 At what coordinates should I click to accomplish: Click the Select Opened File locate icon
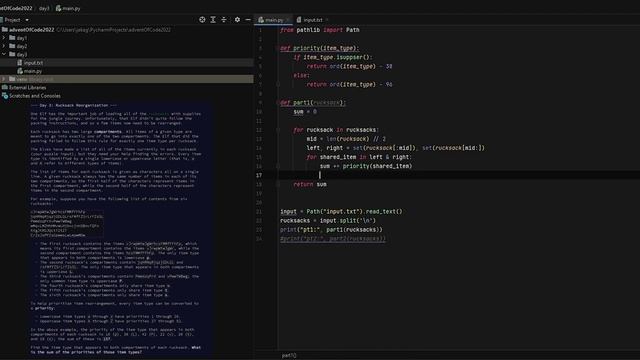click(202, 20)
